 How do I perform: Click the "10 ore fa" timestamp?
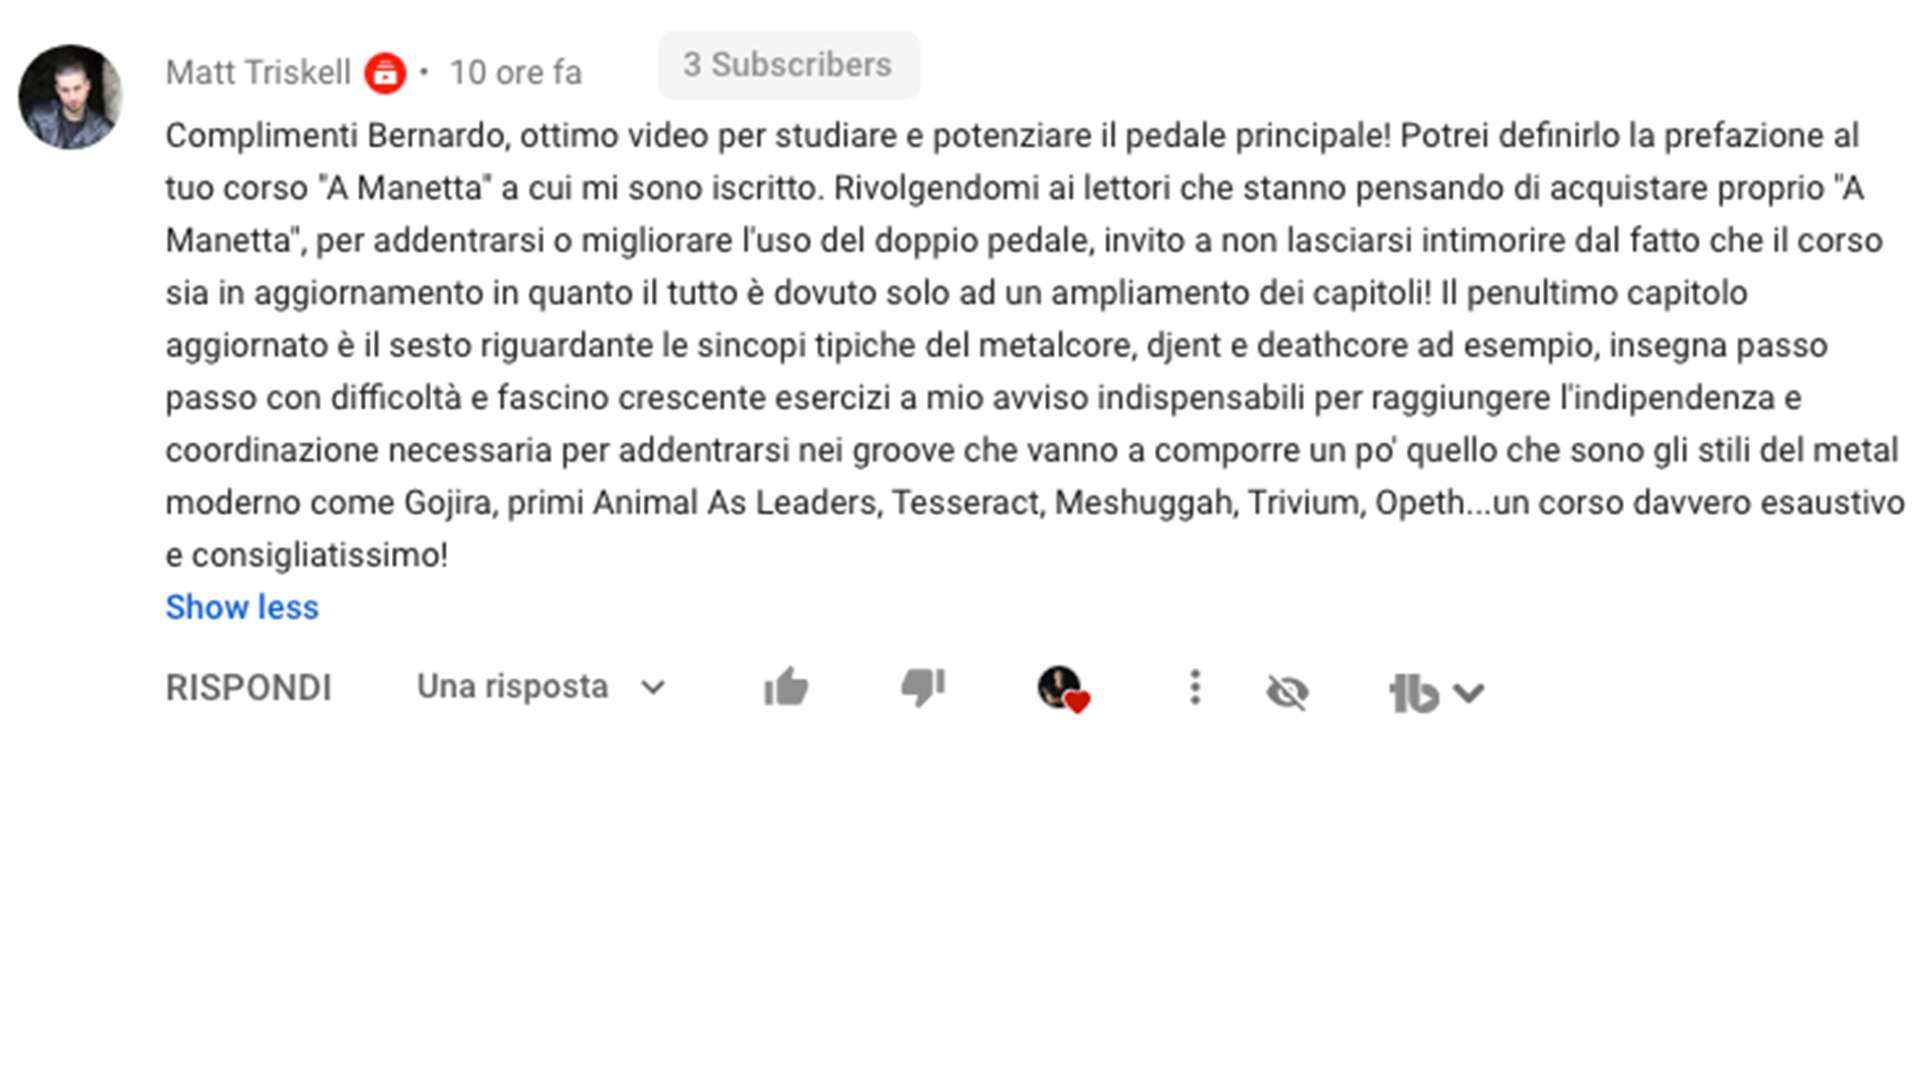515,73
